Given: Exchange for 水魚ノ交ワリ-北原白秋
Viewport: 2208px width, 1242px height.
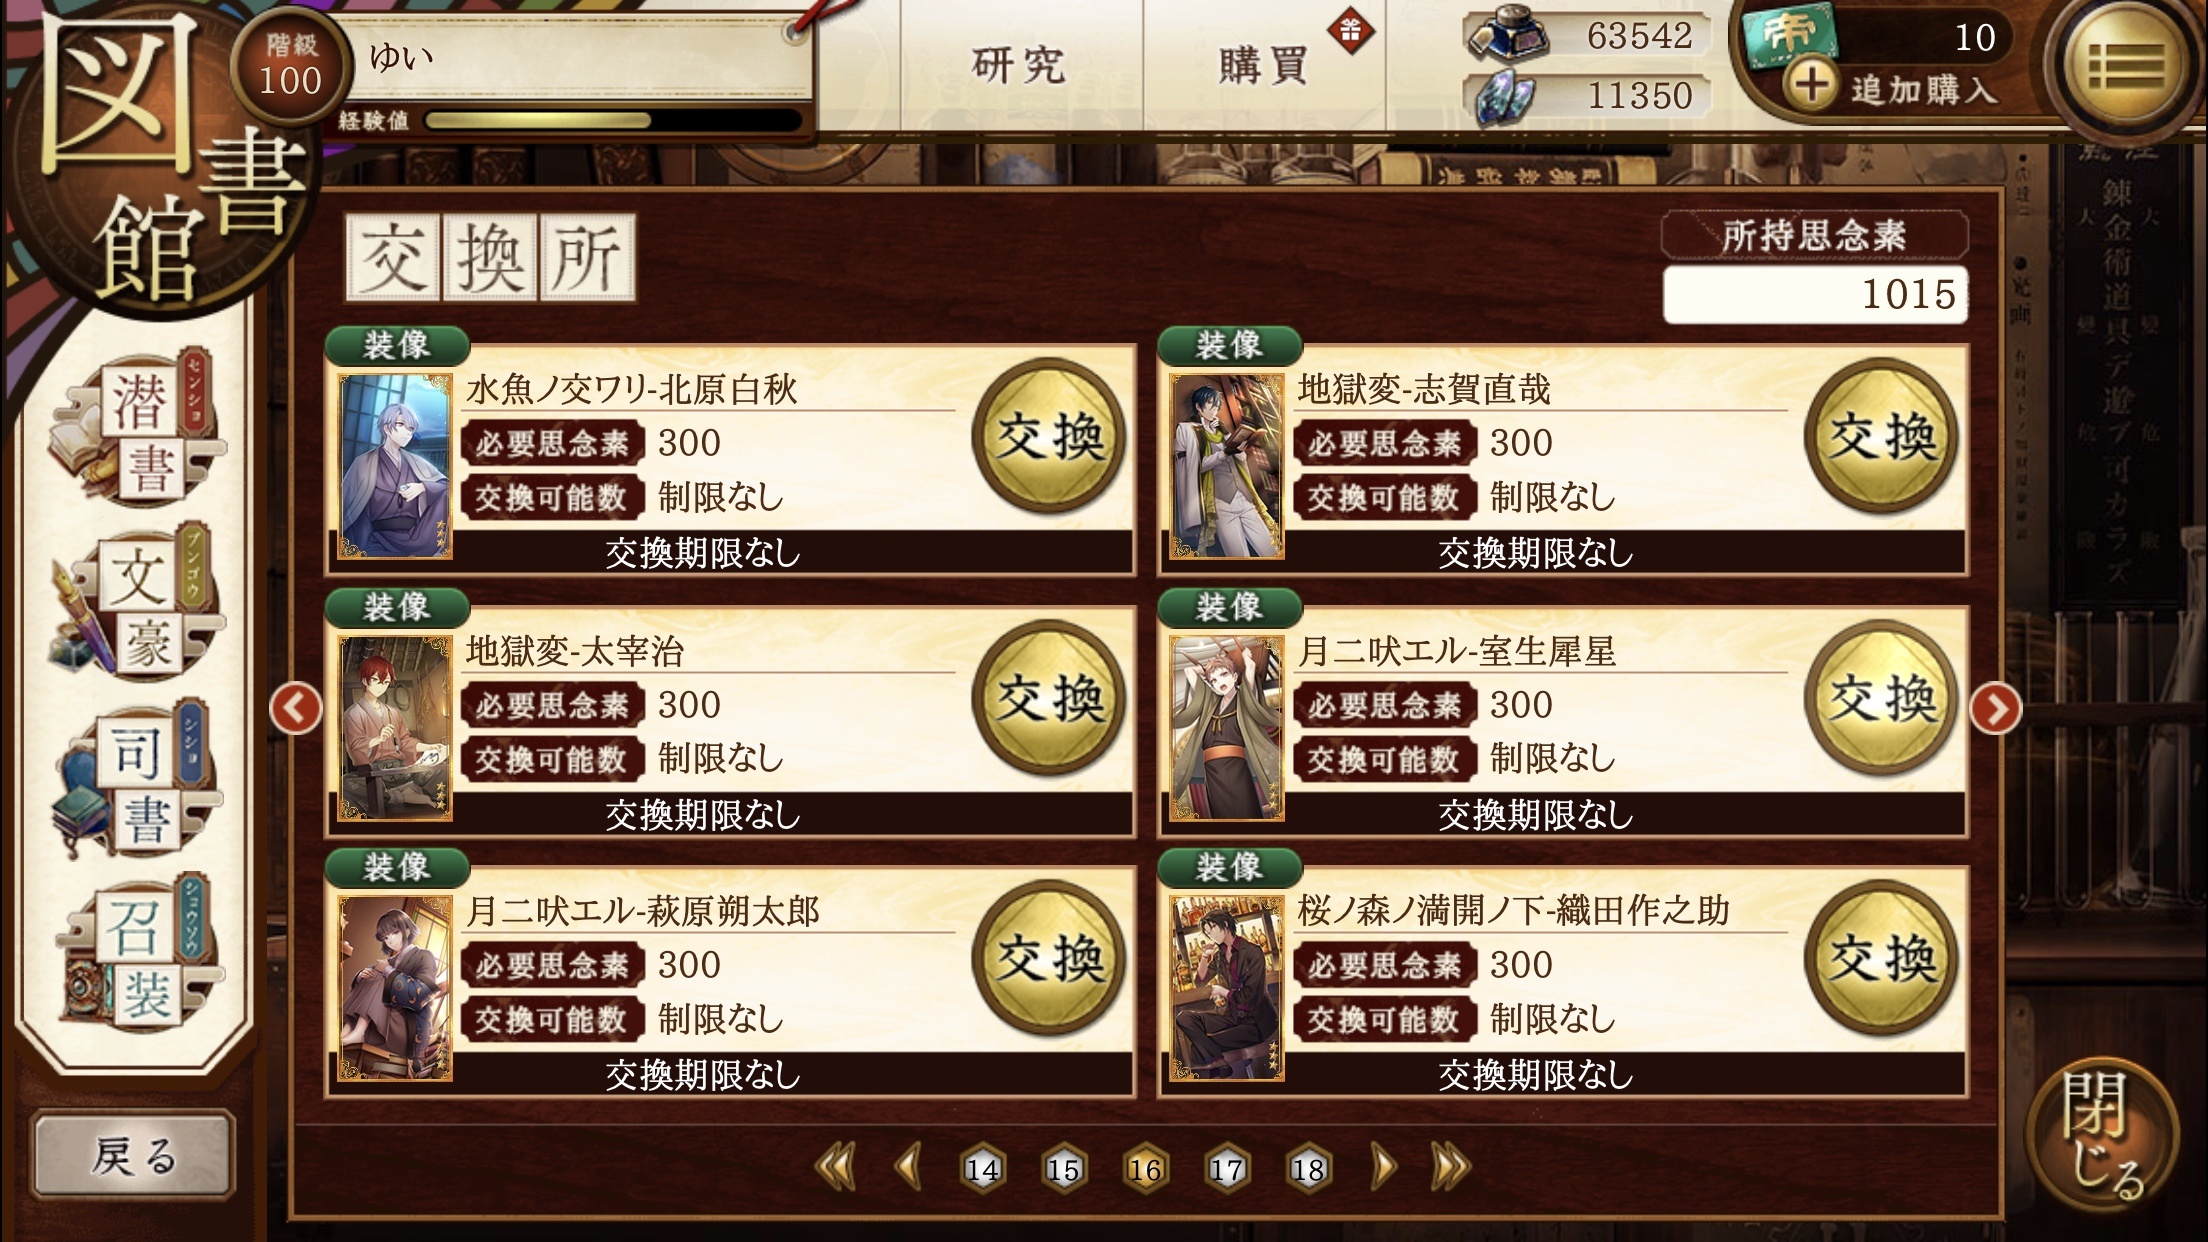Looking at the screenshot, I should tap(1050, 436).
